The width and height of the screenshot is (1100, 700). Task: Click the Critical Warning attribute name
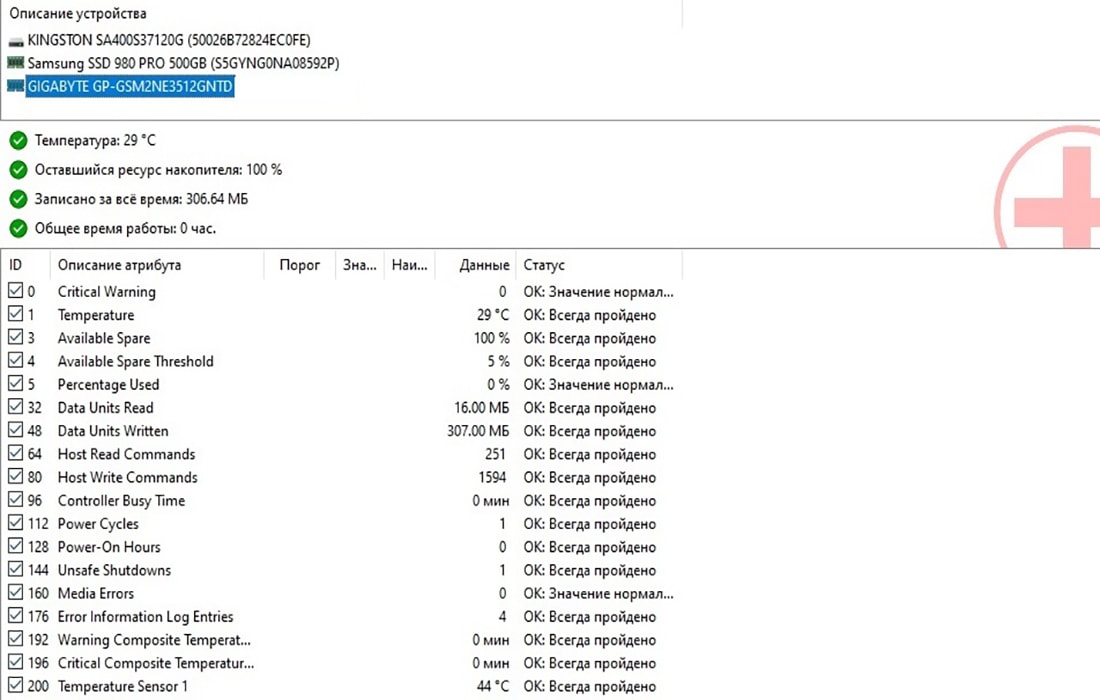(x=107, y=291)
